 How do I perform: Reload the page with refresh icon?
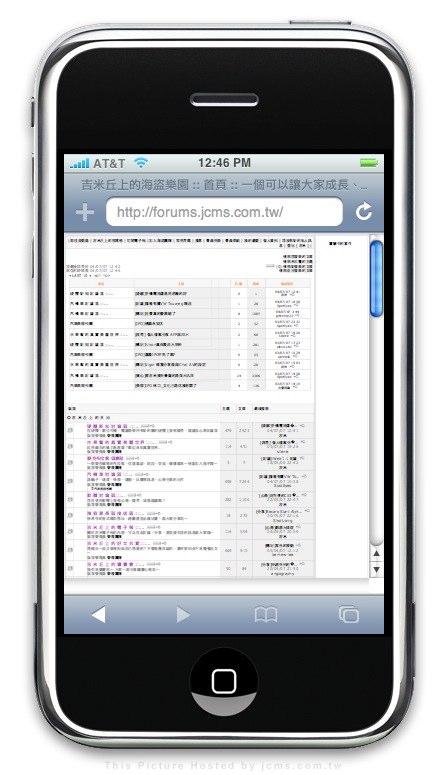point(364,212)
